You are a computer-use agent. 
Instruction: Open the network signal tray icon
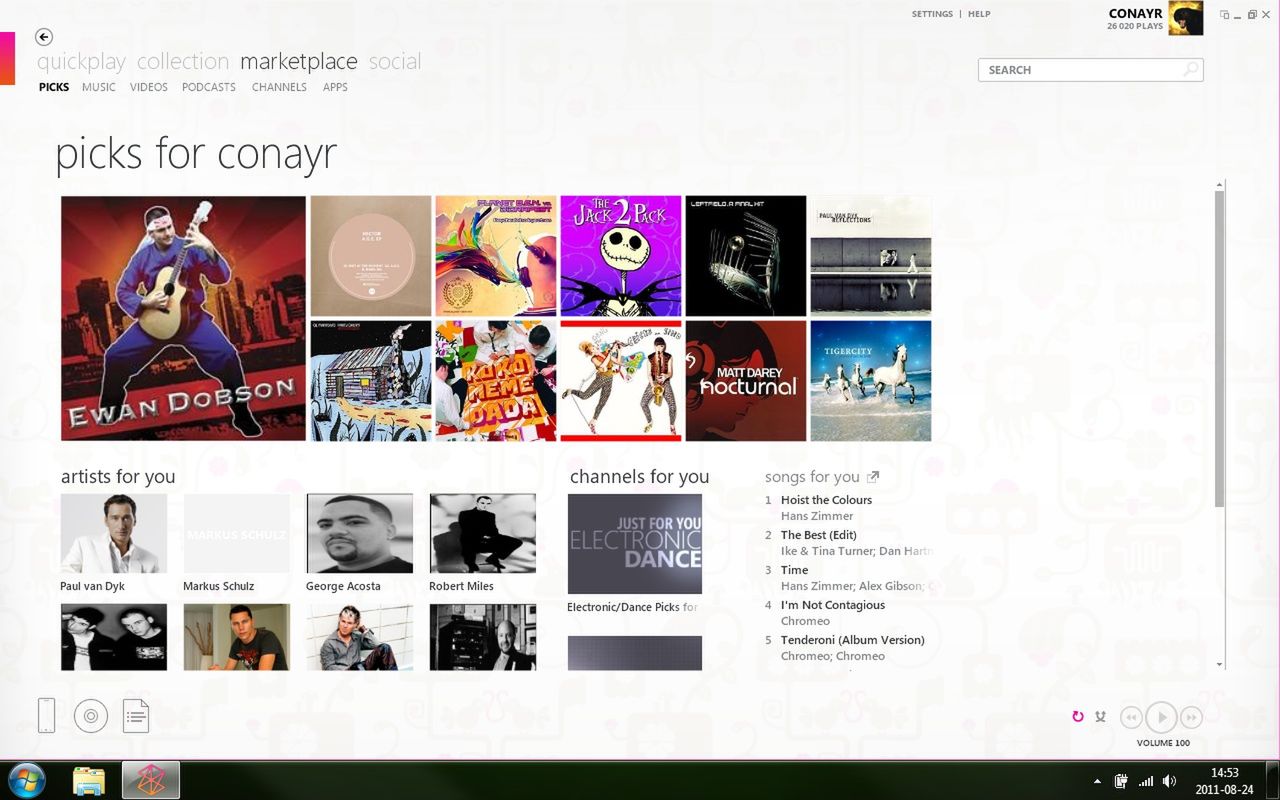(1146, 781)
